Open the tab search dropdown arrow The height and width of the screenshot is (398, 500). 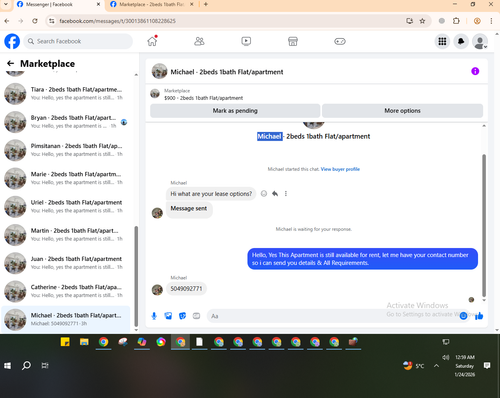click(x=6, y=4)
